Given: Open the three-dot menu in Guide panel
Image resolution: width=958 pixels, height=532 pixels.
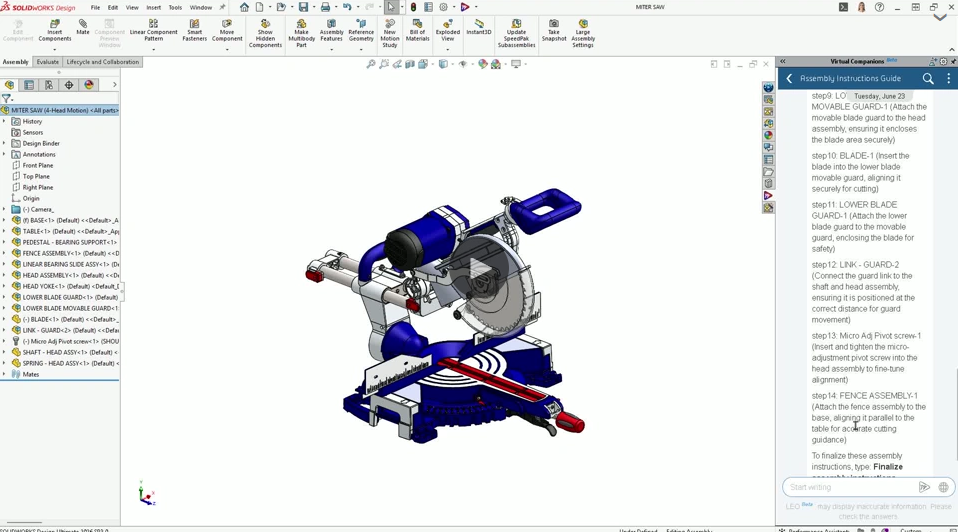Looking at the screenshot, I should pos(948,78).
